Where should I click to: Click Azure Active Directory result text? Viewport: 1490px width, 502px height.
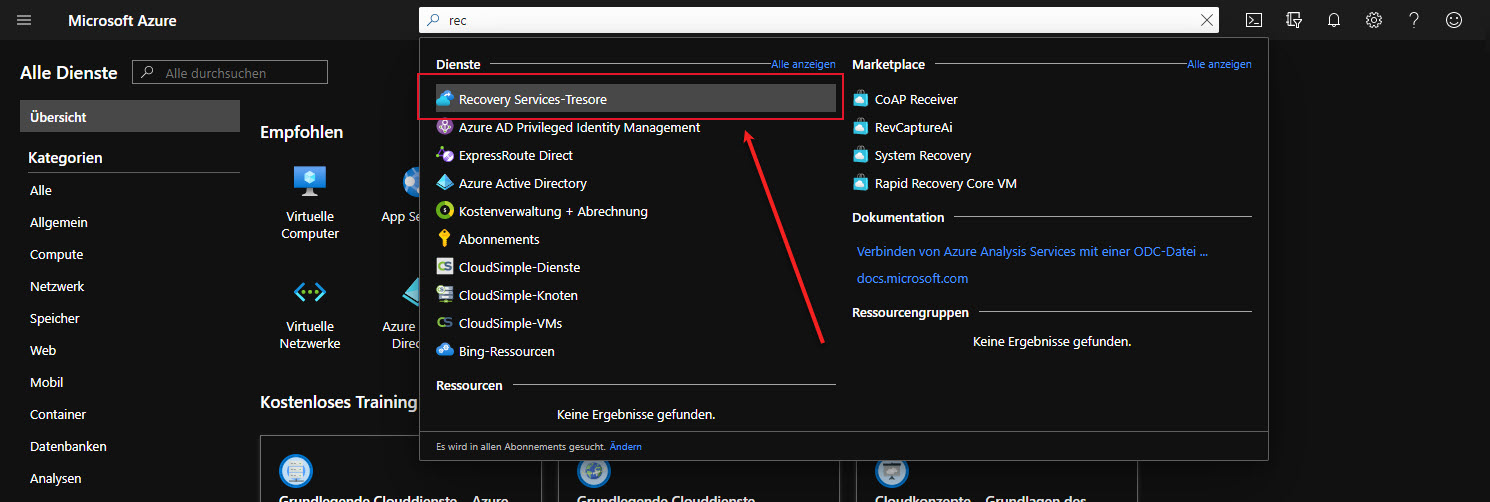pos(523,183)
